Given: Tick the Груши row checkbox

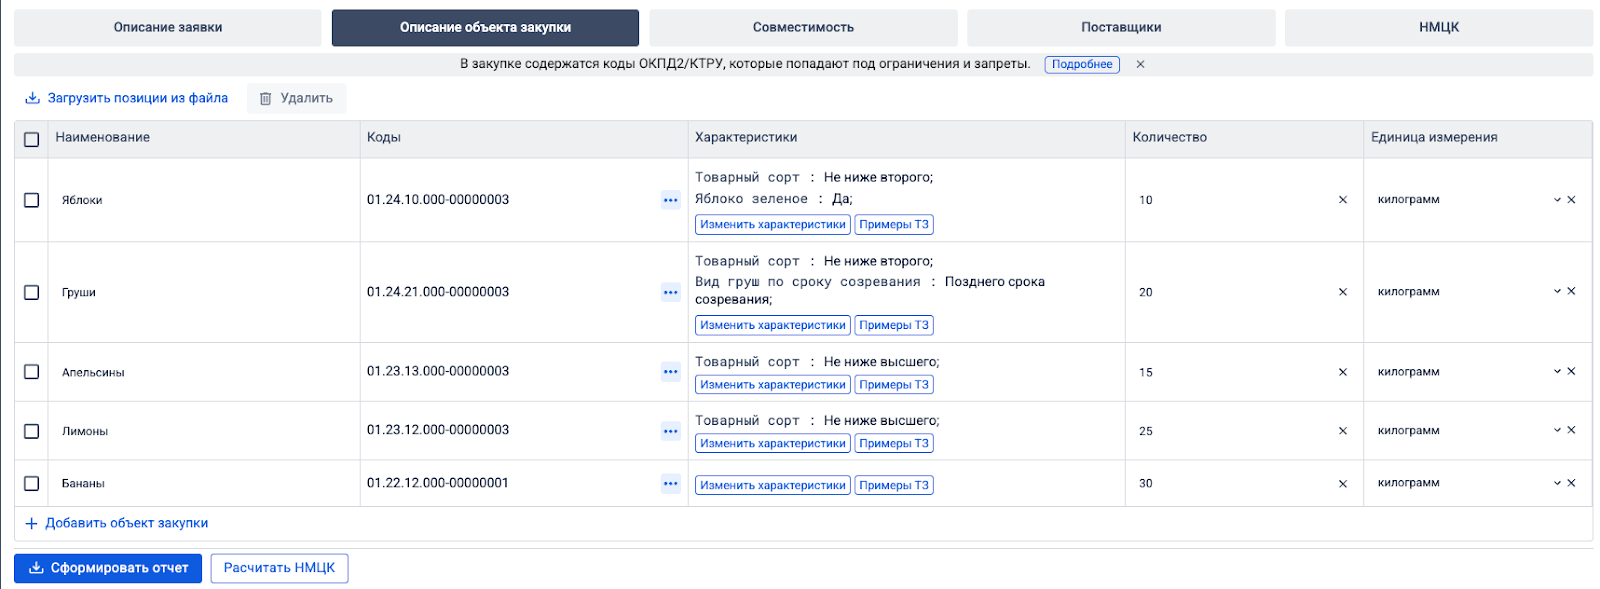Looking at the screenshot, I should pos(31,292).
